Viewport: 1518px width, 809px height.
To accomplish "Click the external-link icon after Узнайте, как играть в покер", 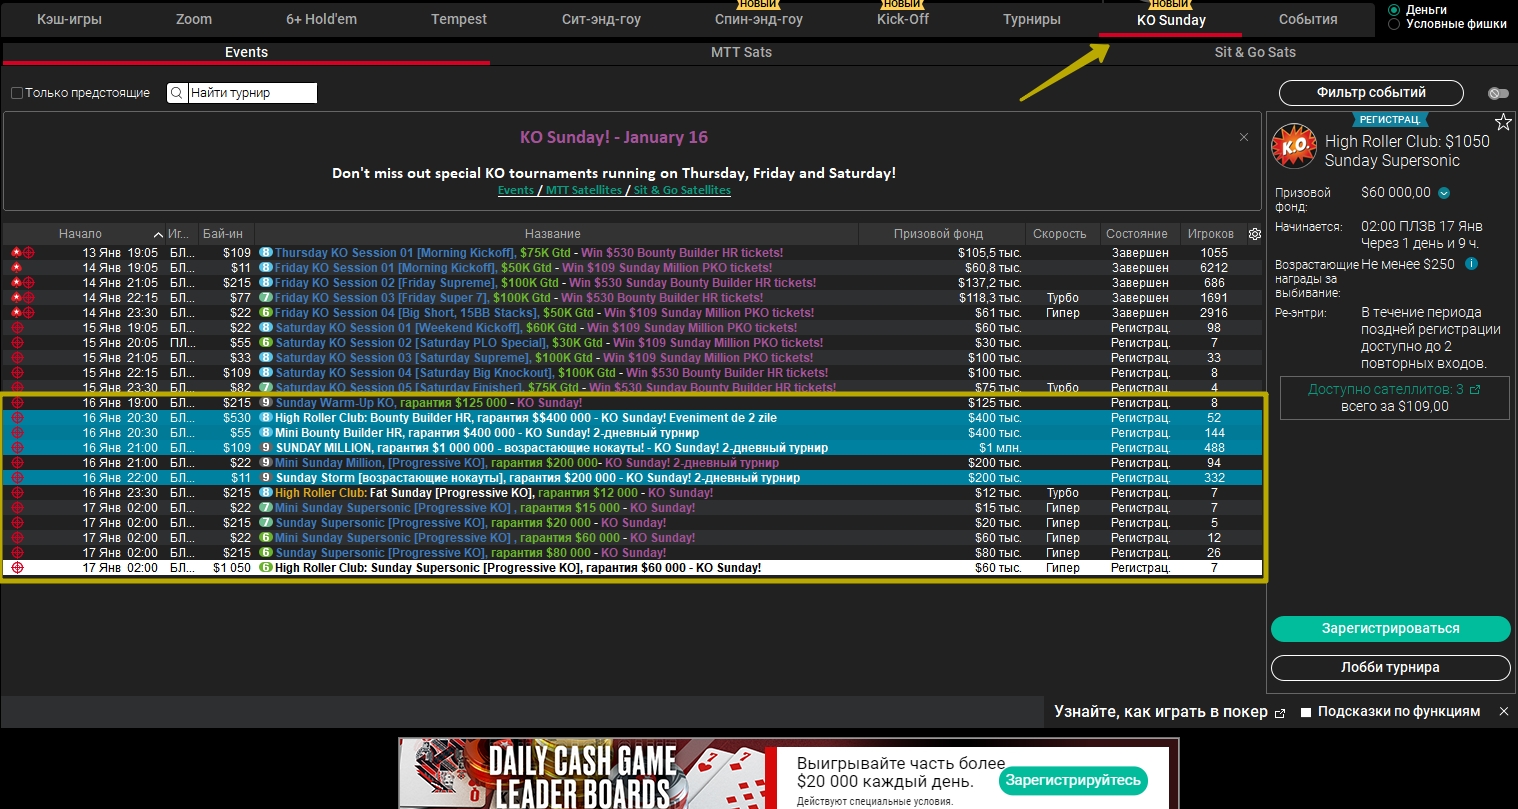I will [1279, 713].
